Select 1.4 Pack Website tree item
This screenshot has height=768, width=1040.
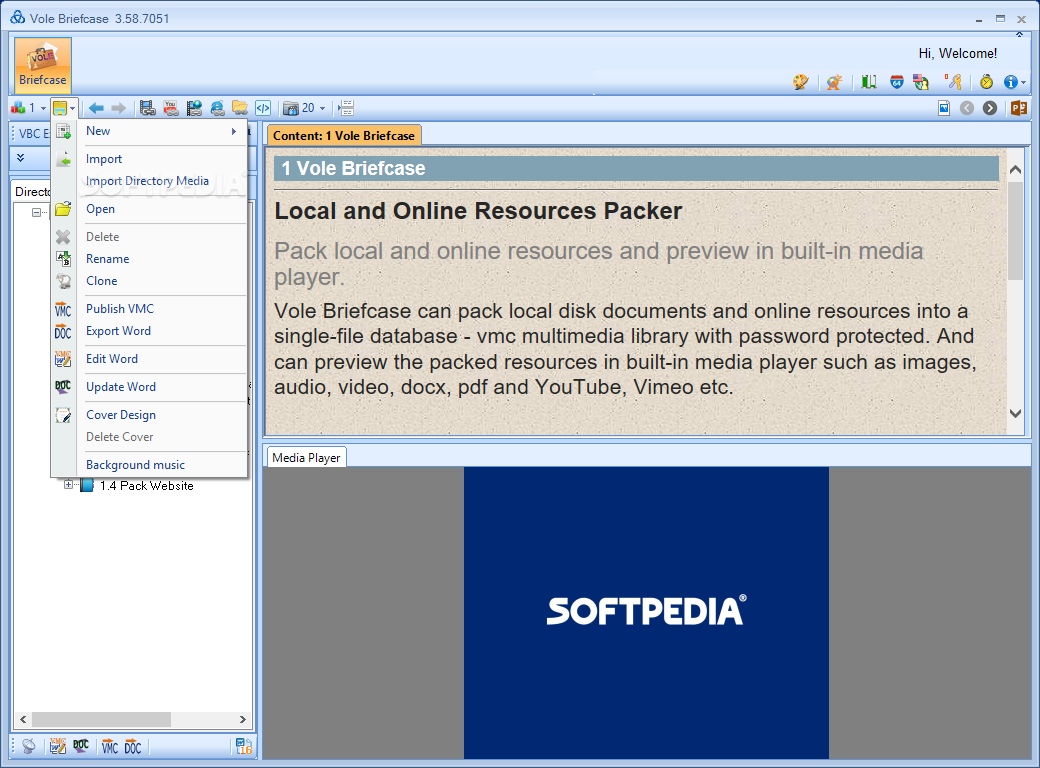(147, 486)
